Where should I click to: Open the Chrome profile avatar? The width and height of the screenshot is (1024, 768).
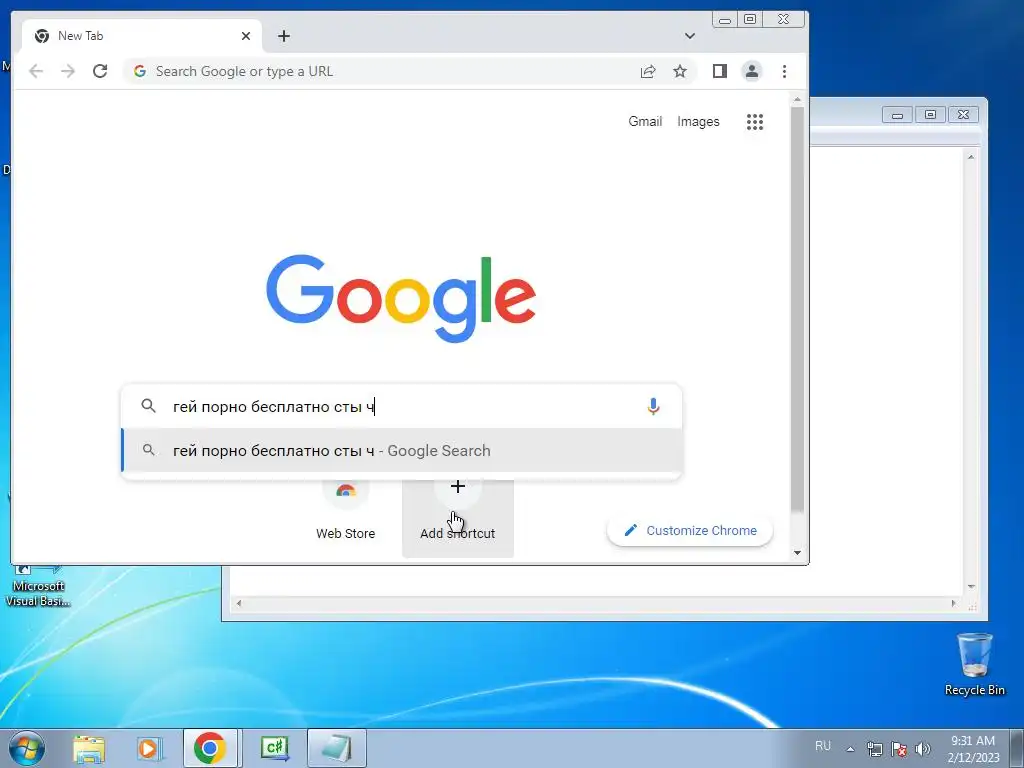(x=752, y=71)
